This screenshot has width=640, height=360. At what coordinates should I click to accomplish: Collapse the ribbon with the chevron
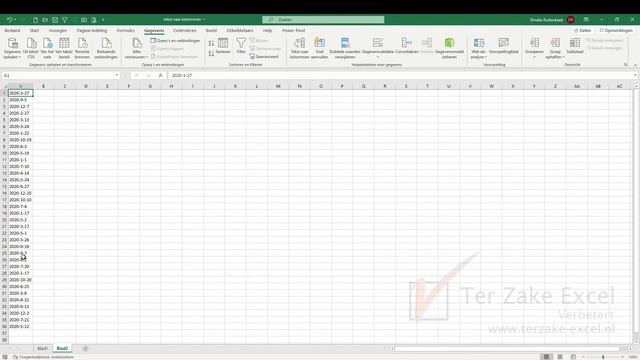tap(635, 65)
